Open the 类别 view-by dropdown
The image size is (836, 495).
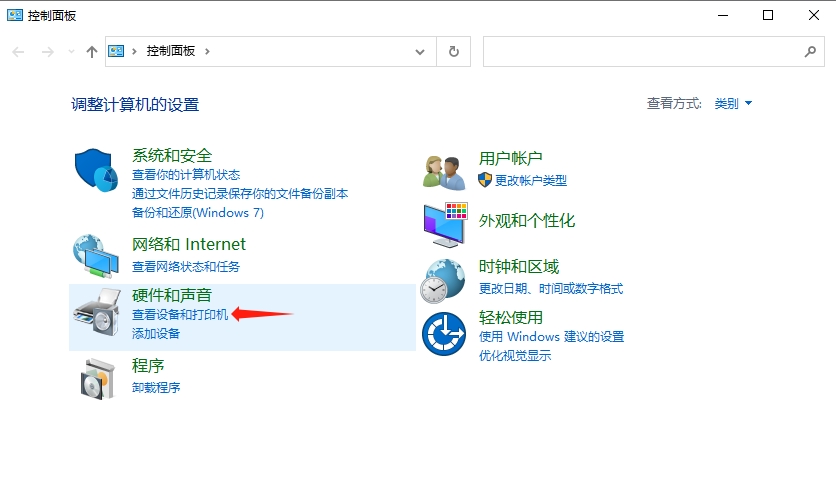733,103
